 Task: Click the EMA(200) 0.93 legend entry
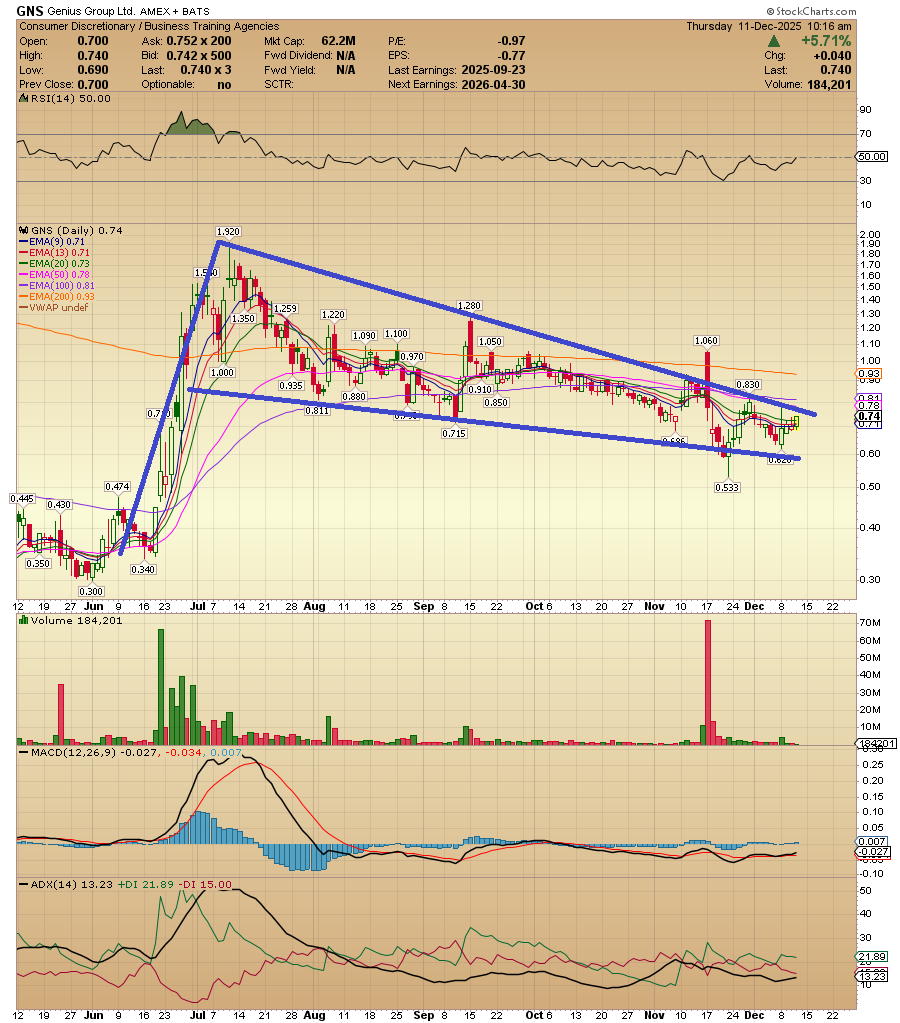tap(57, 297)
